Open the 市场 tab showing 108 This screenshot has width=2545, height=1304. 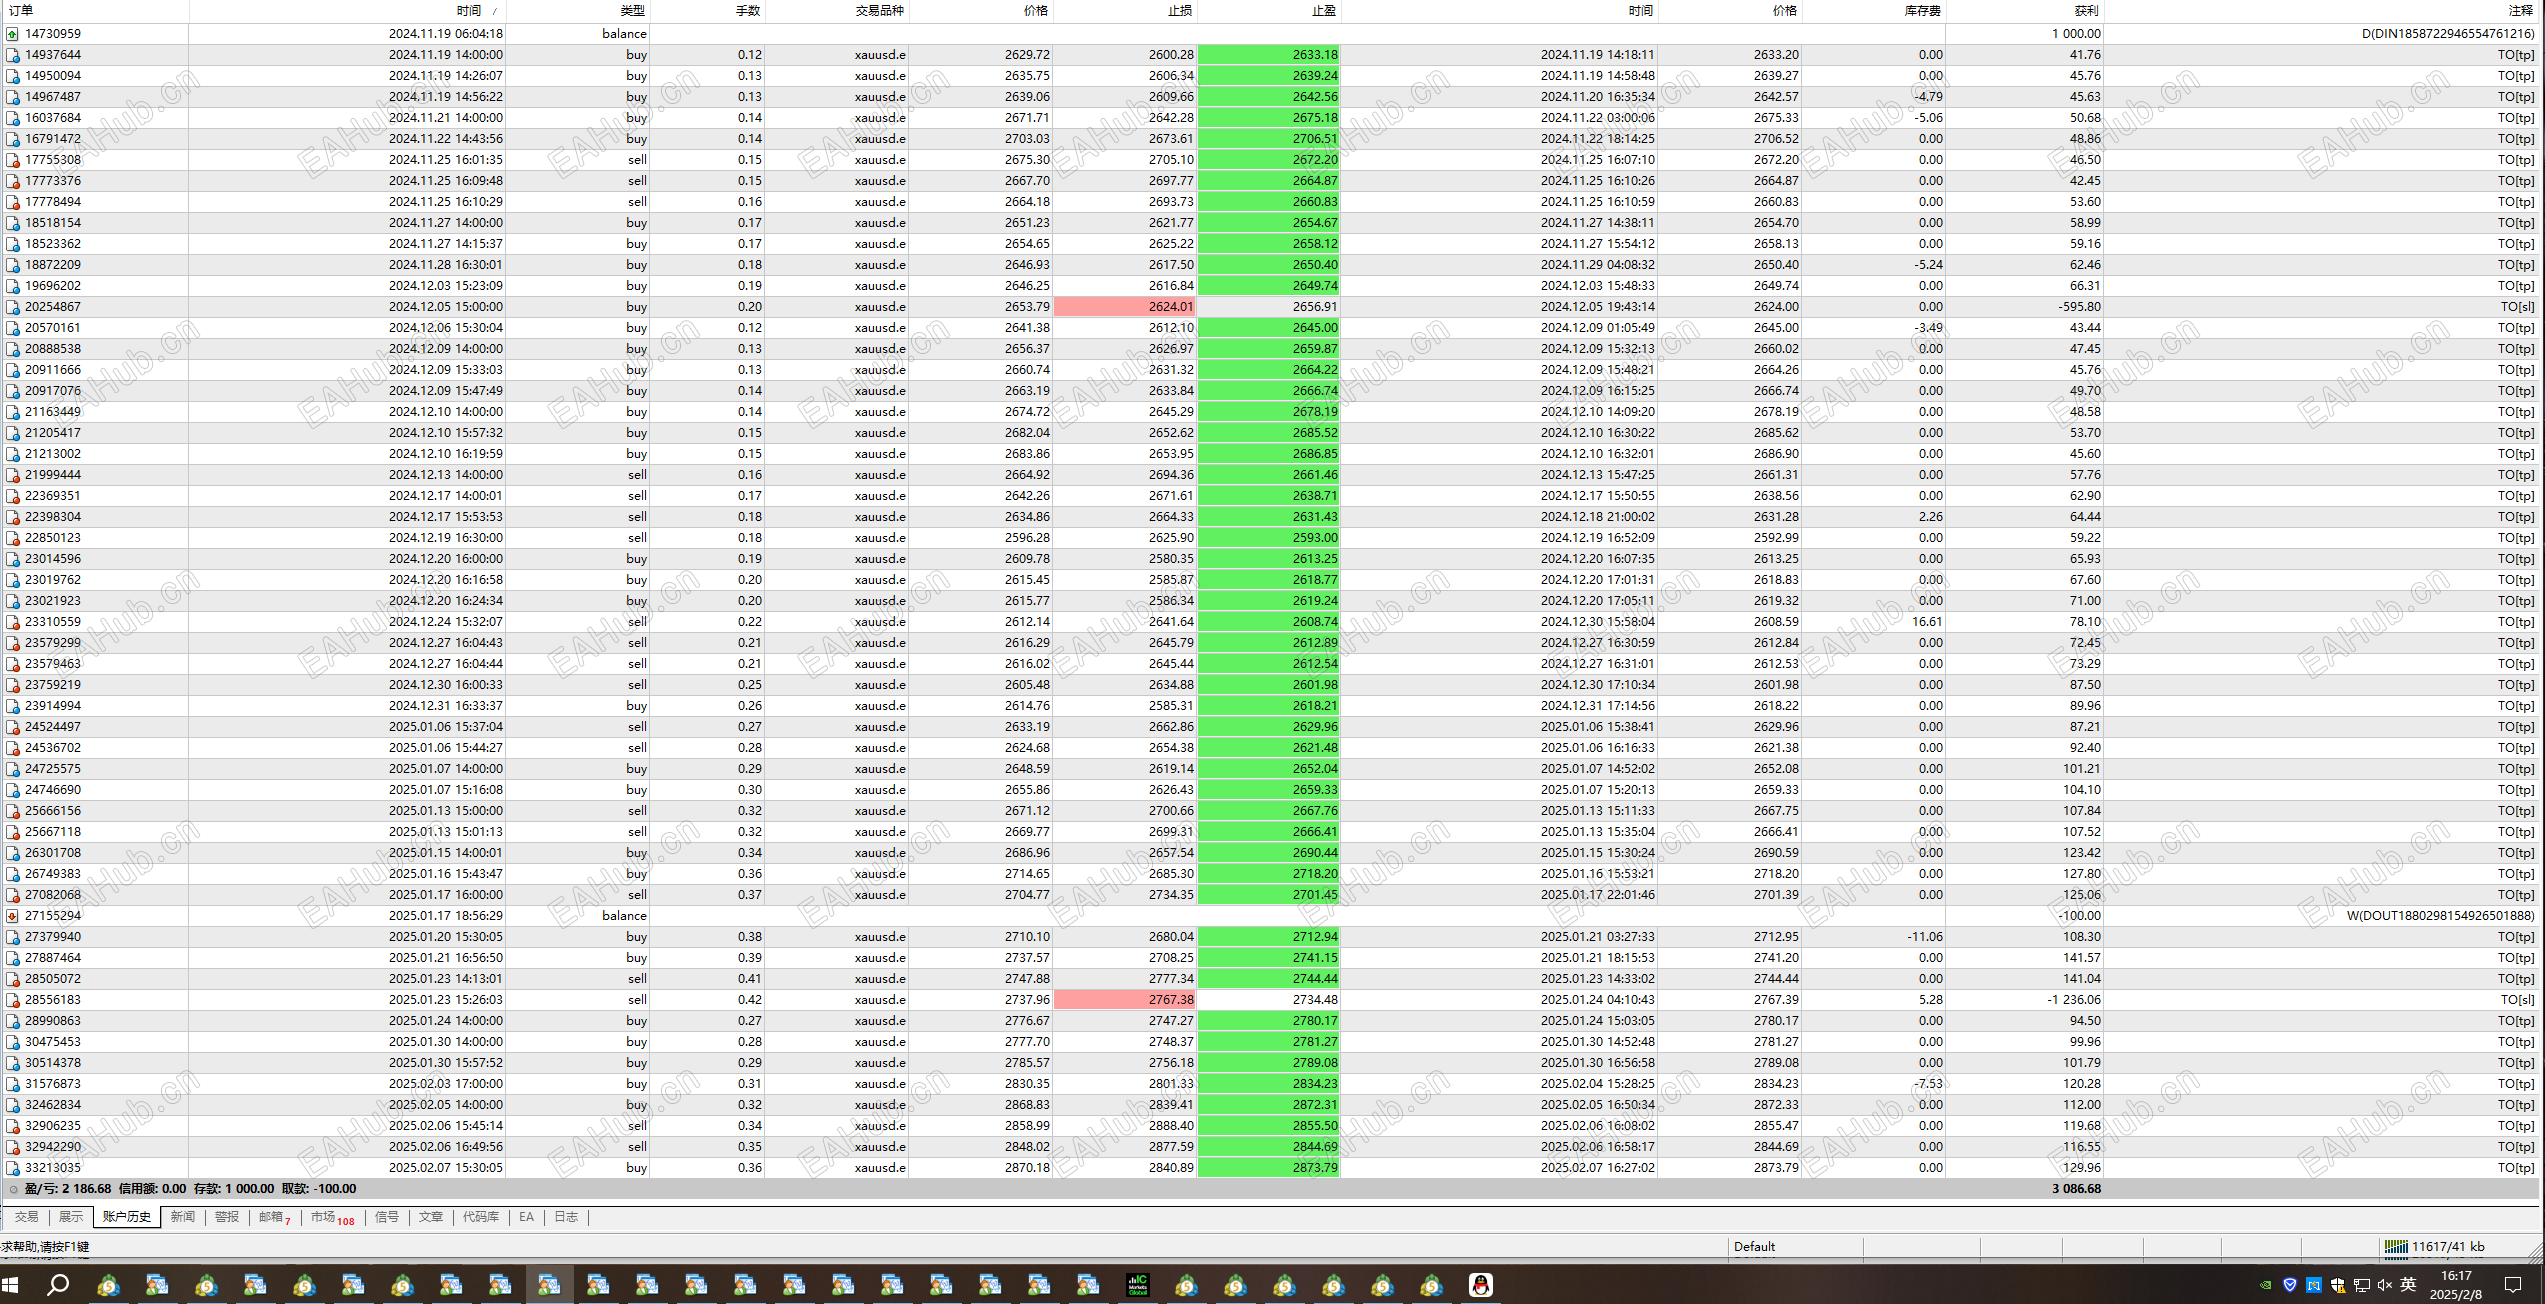click(332, 1217)
